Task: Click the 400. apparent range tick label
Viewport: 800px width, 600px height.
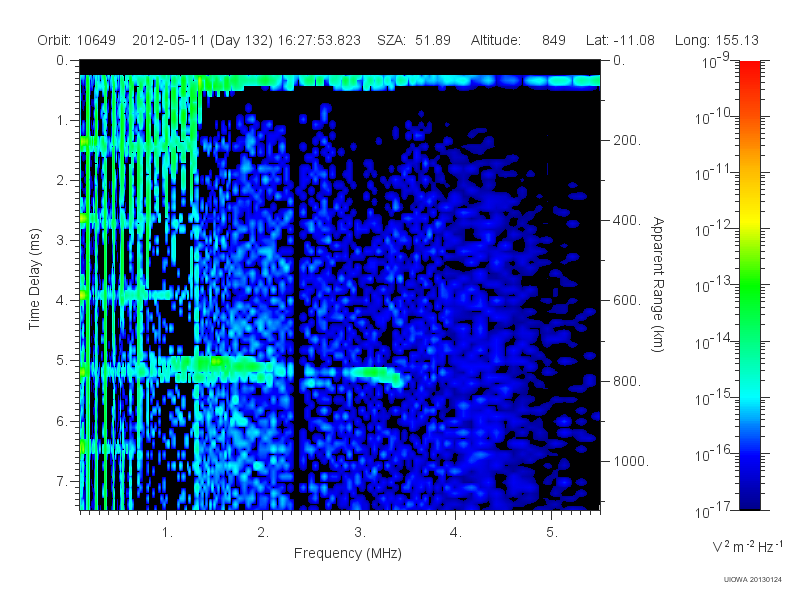Action: coord(627,220)
